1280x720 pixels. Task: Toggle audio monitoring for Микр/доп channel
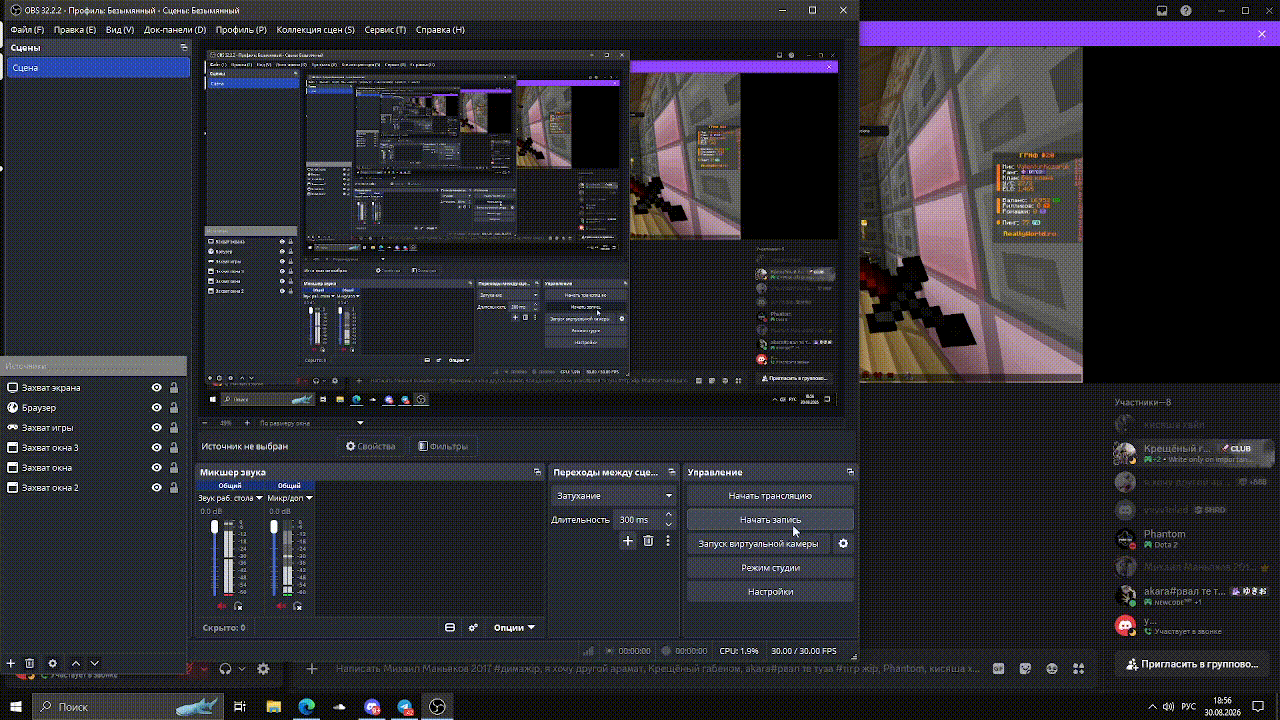[297, 606]
